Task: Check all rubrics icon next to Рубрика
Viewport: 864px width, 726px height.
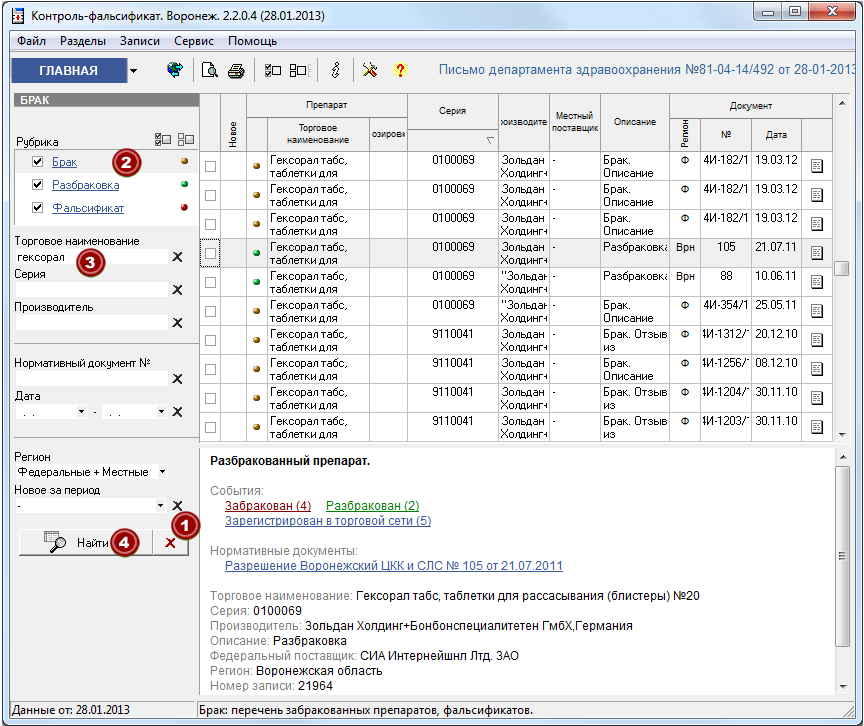Action: click(163, 139)
